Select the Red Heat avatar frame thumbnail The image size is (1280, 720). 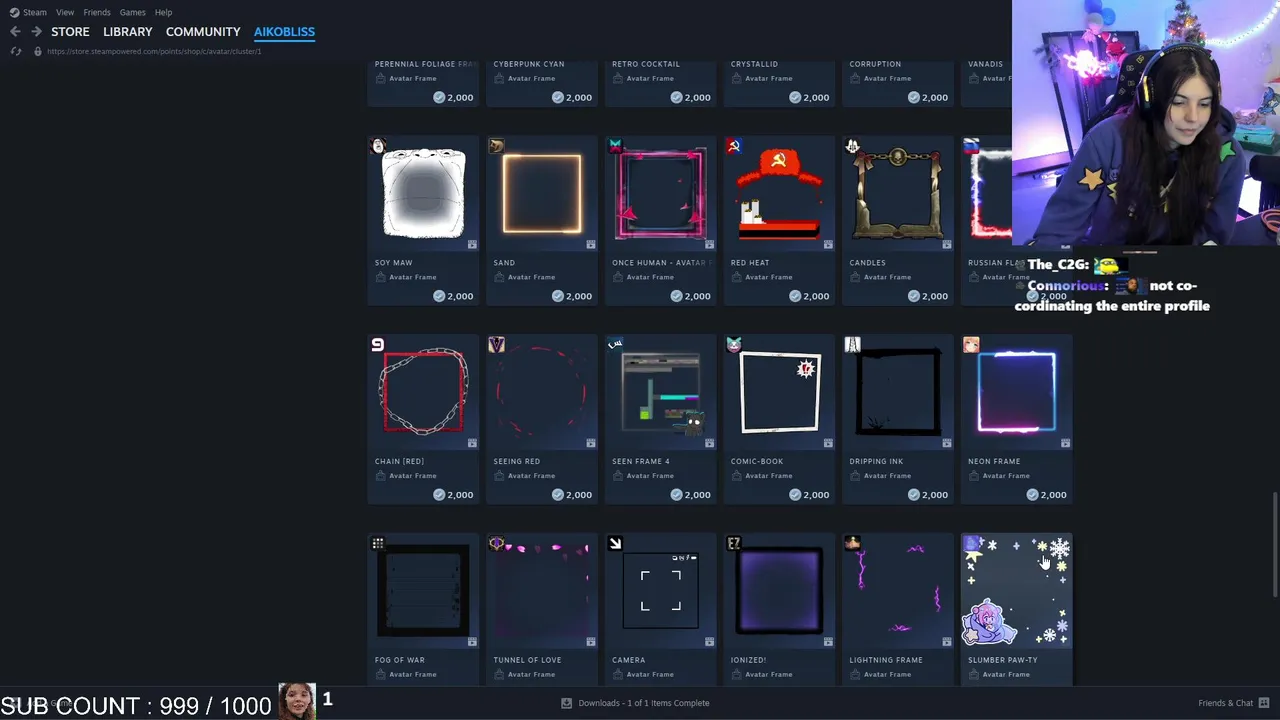[x=779, y=194]
